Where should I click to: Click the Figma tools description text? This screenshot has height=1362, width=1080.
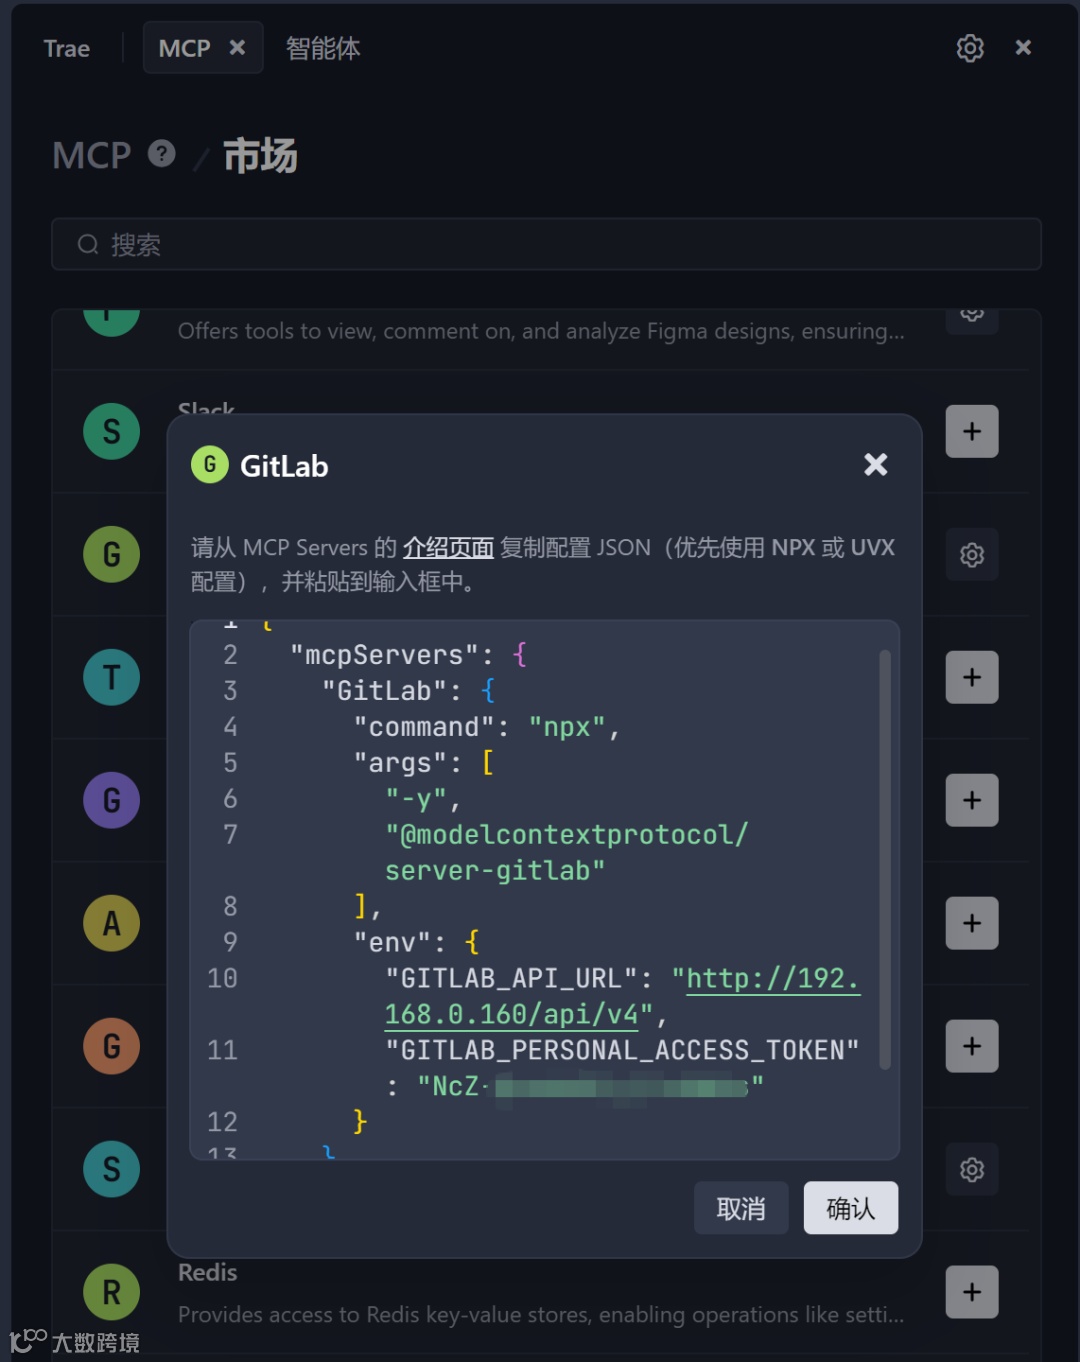[x=541, y=331]
